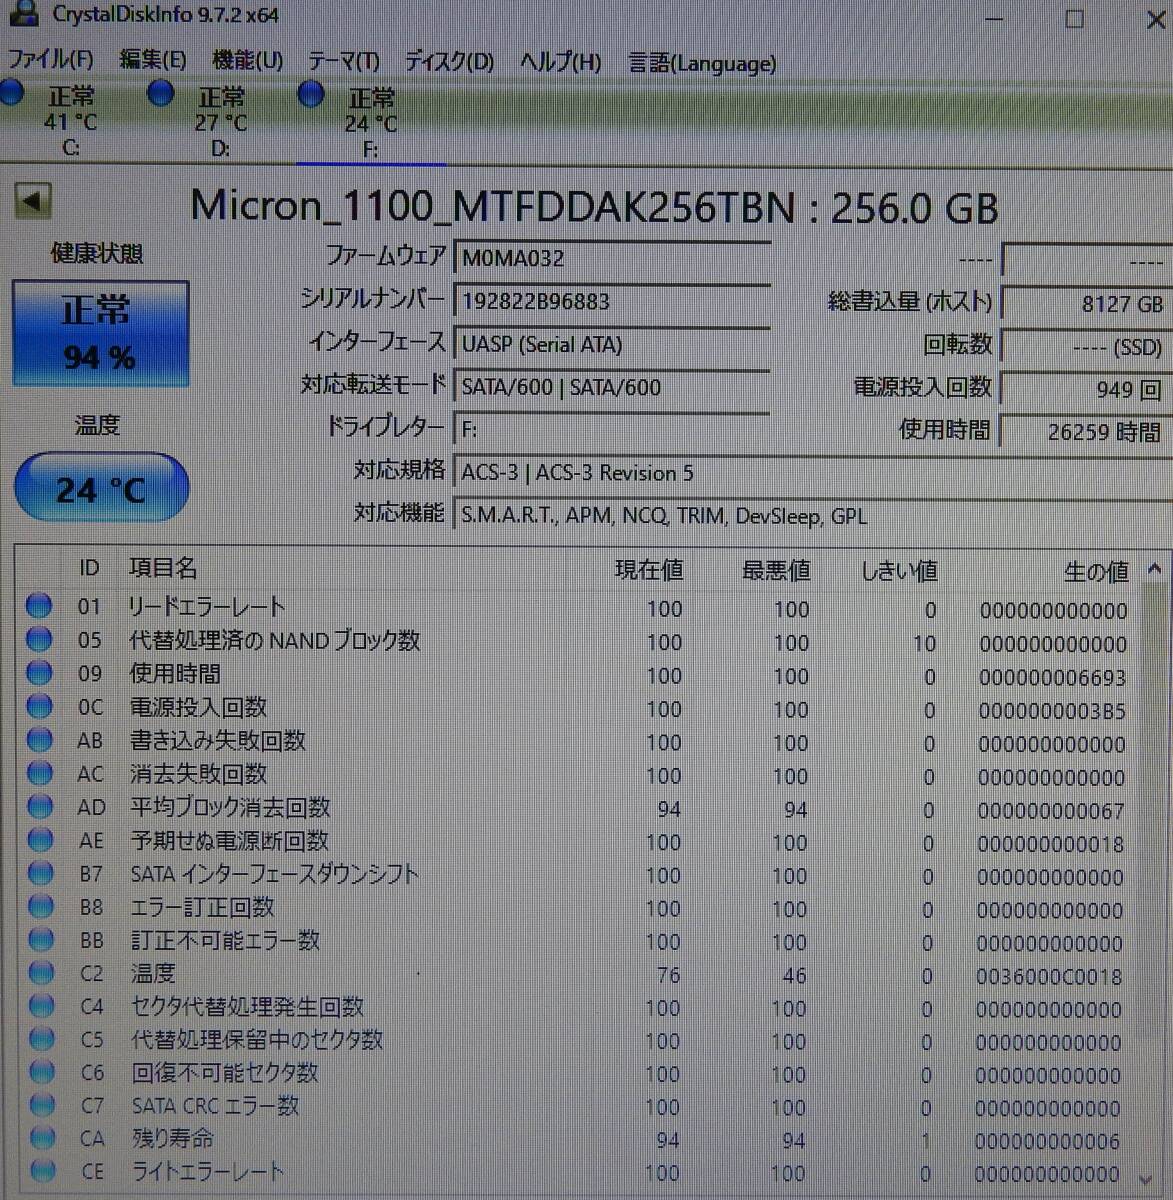Click the previous disk arrow button
Image resolution: width=1173 pixels, height=1200 pixels.
point(33,201)
